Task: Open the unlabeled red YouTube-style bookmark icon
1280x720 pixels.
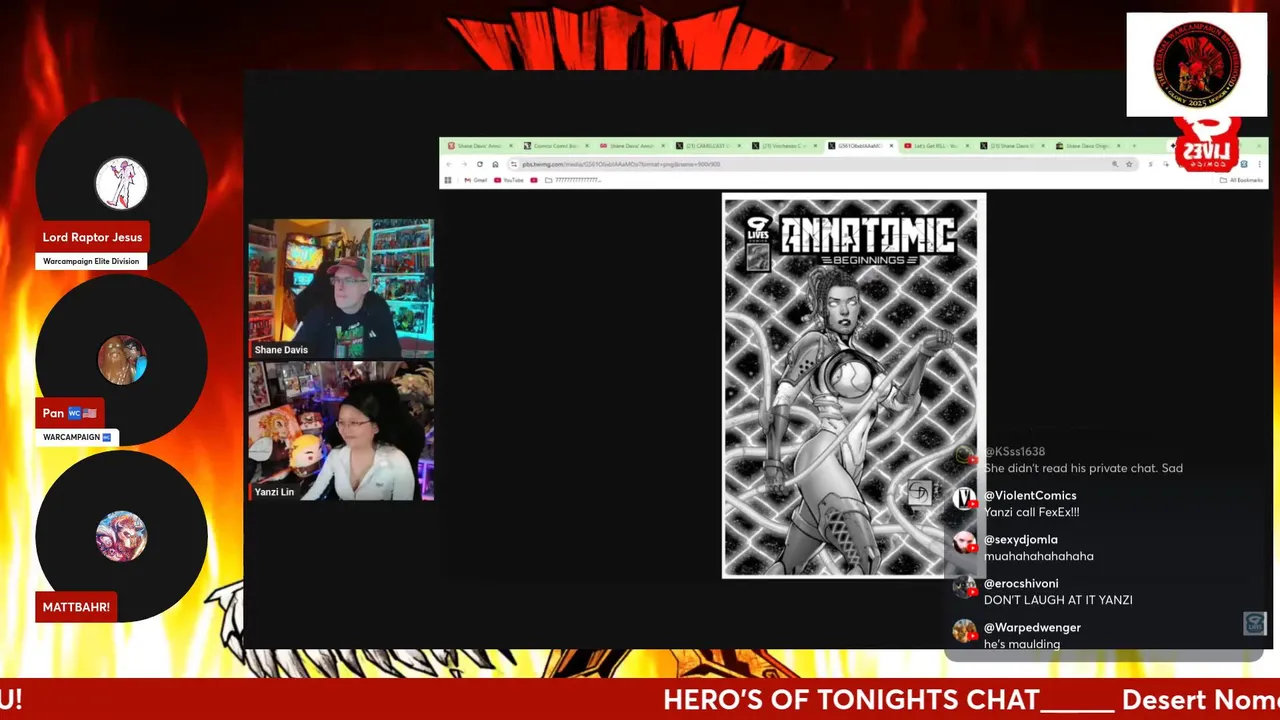Action: pos(534,180)
